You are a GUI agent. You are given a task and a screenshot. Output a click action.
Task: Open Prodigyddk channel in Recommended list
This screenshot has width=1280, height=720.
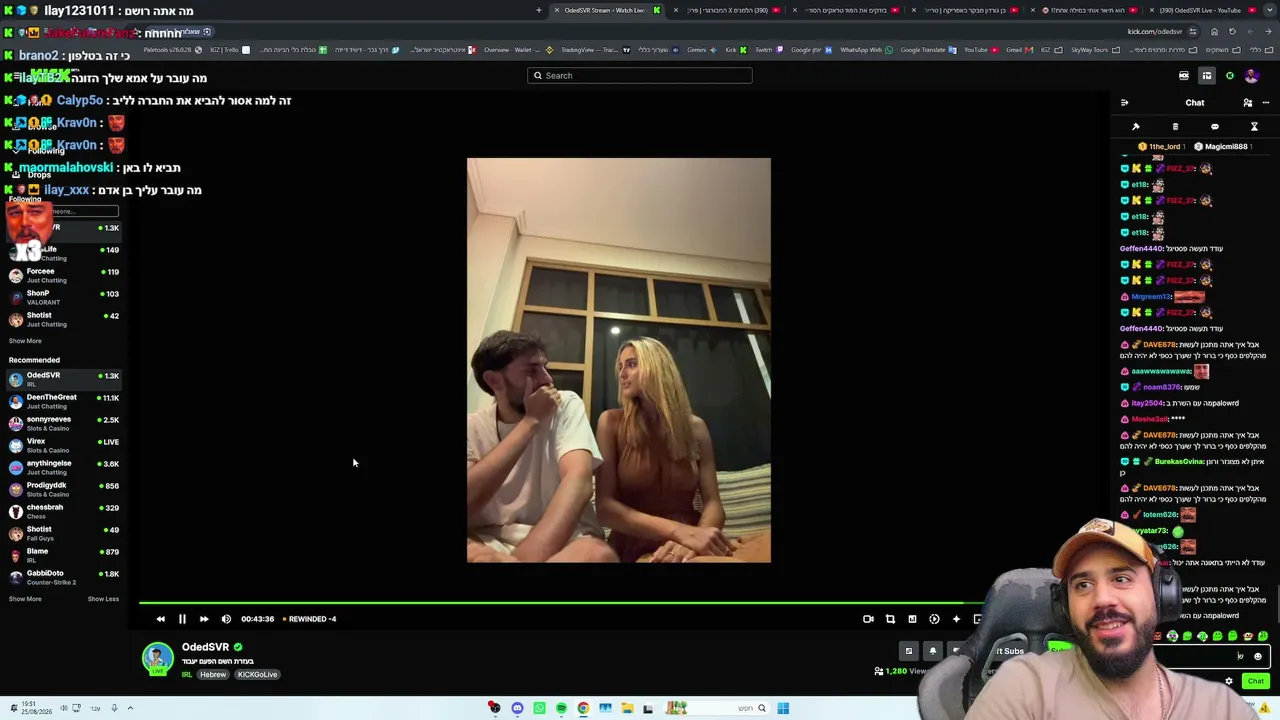(x=64, y=489)
